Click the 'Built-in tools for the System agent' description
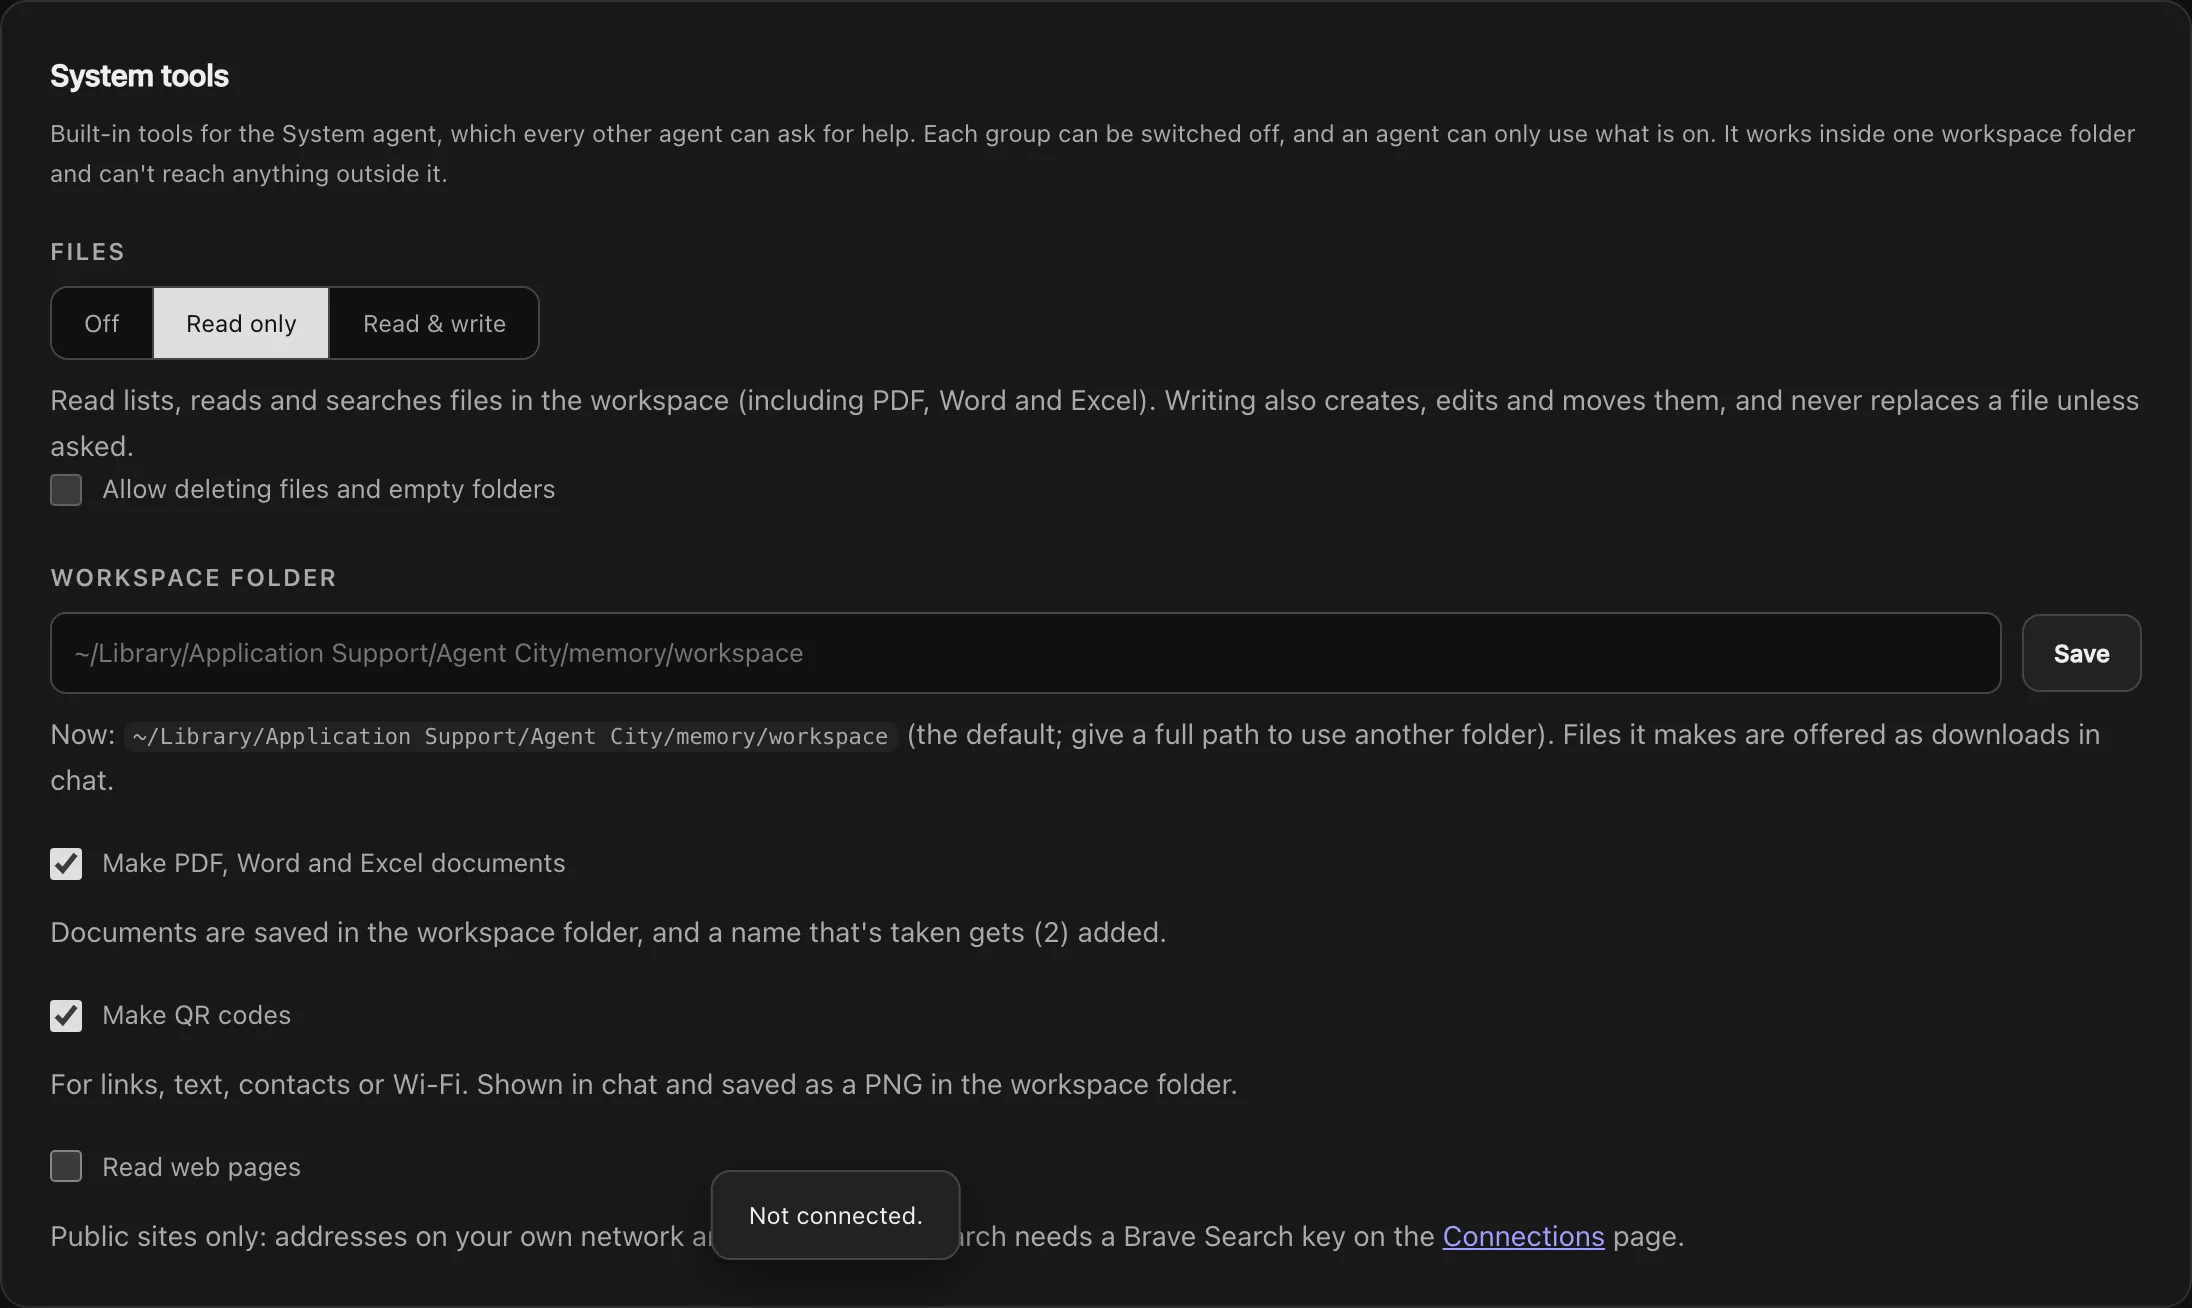Image resolution: width=2192 pixels, height=1308 pixels. [1092, 153]
